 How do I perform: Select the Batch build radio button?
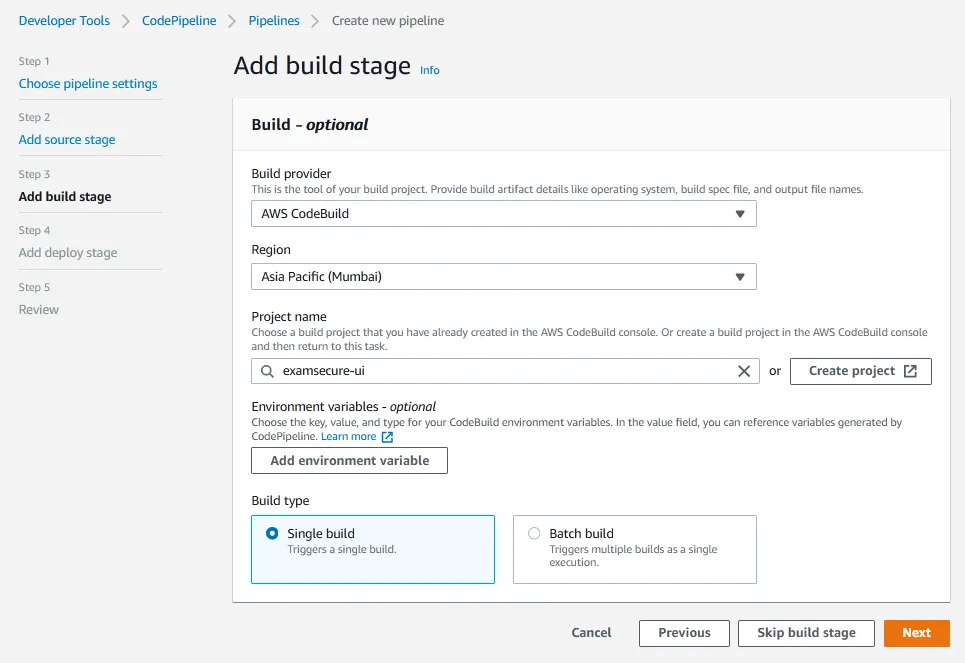coord(534,534)
